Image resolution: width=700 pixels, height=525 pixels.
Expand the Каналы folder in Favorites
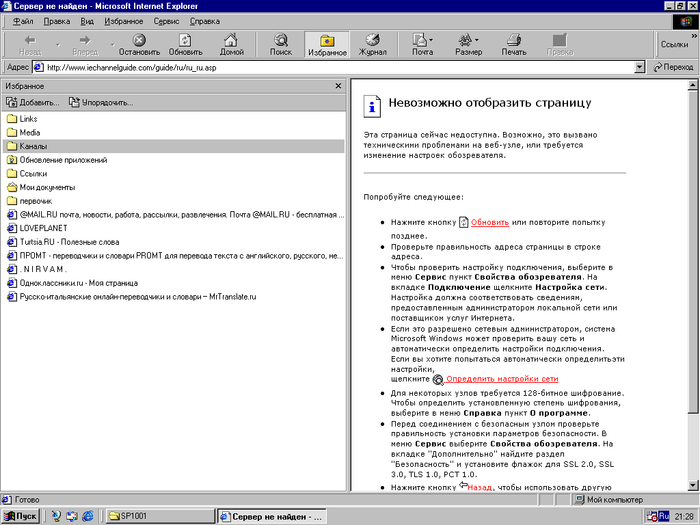(x=33, y=146)
